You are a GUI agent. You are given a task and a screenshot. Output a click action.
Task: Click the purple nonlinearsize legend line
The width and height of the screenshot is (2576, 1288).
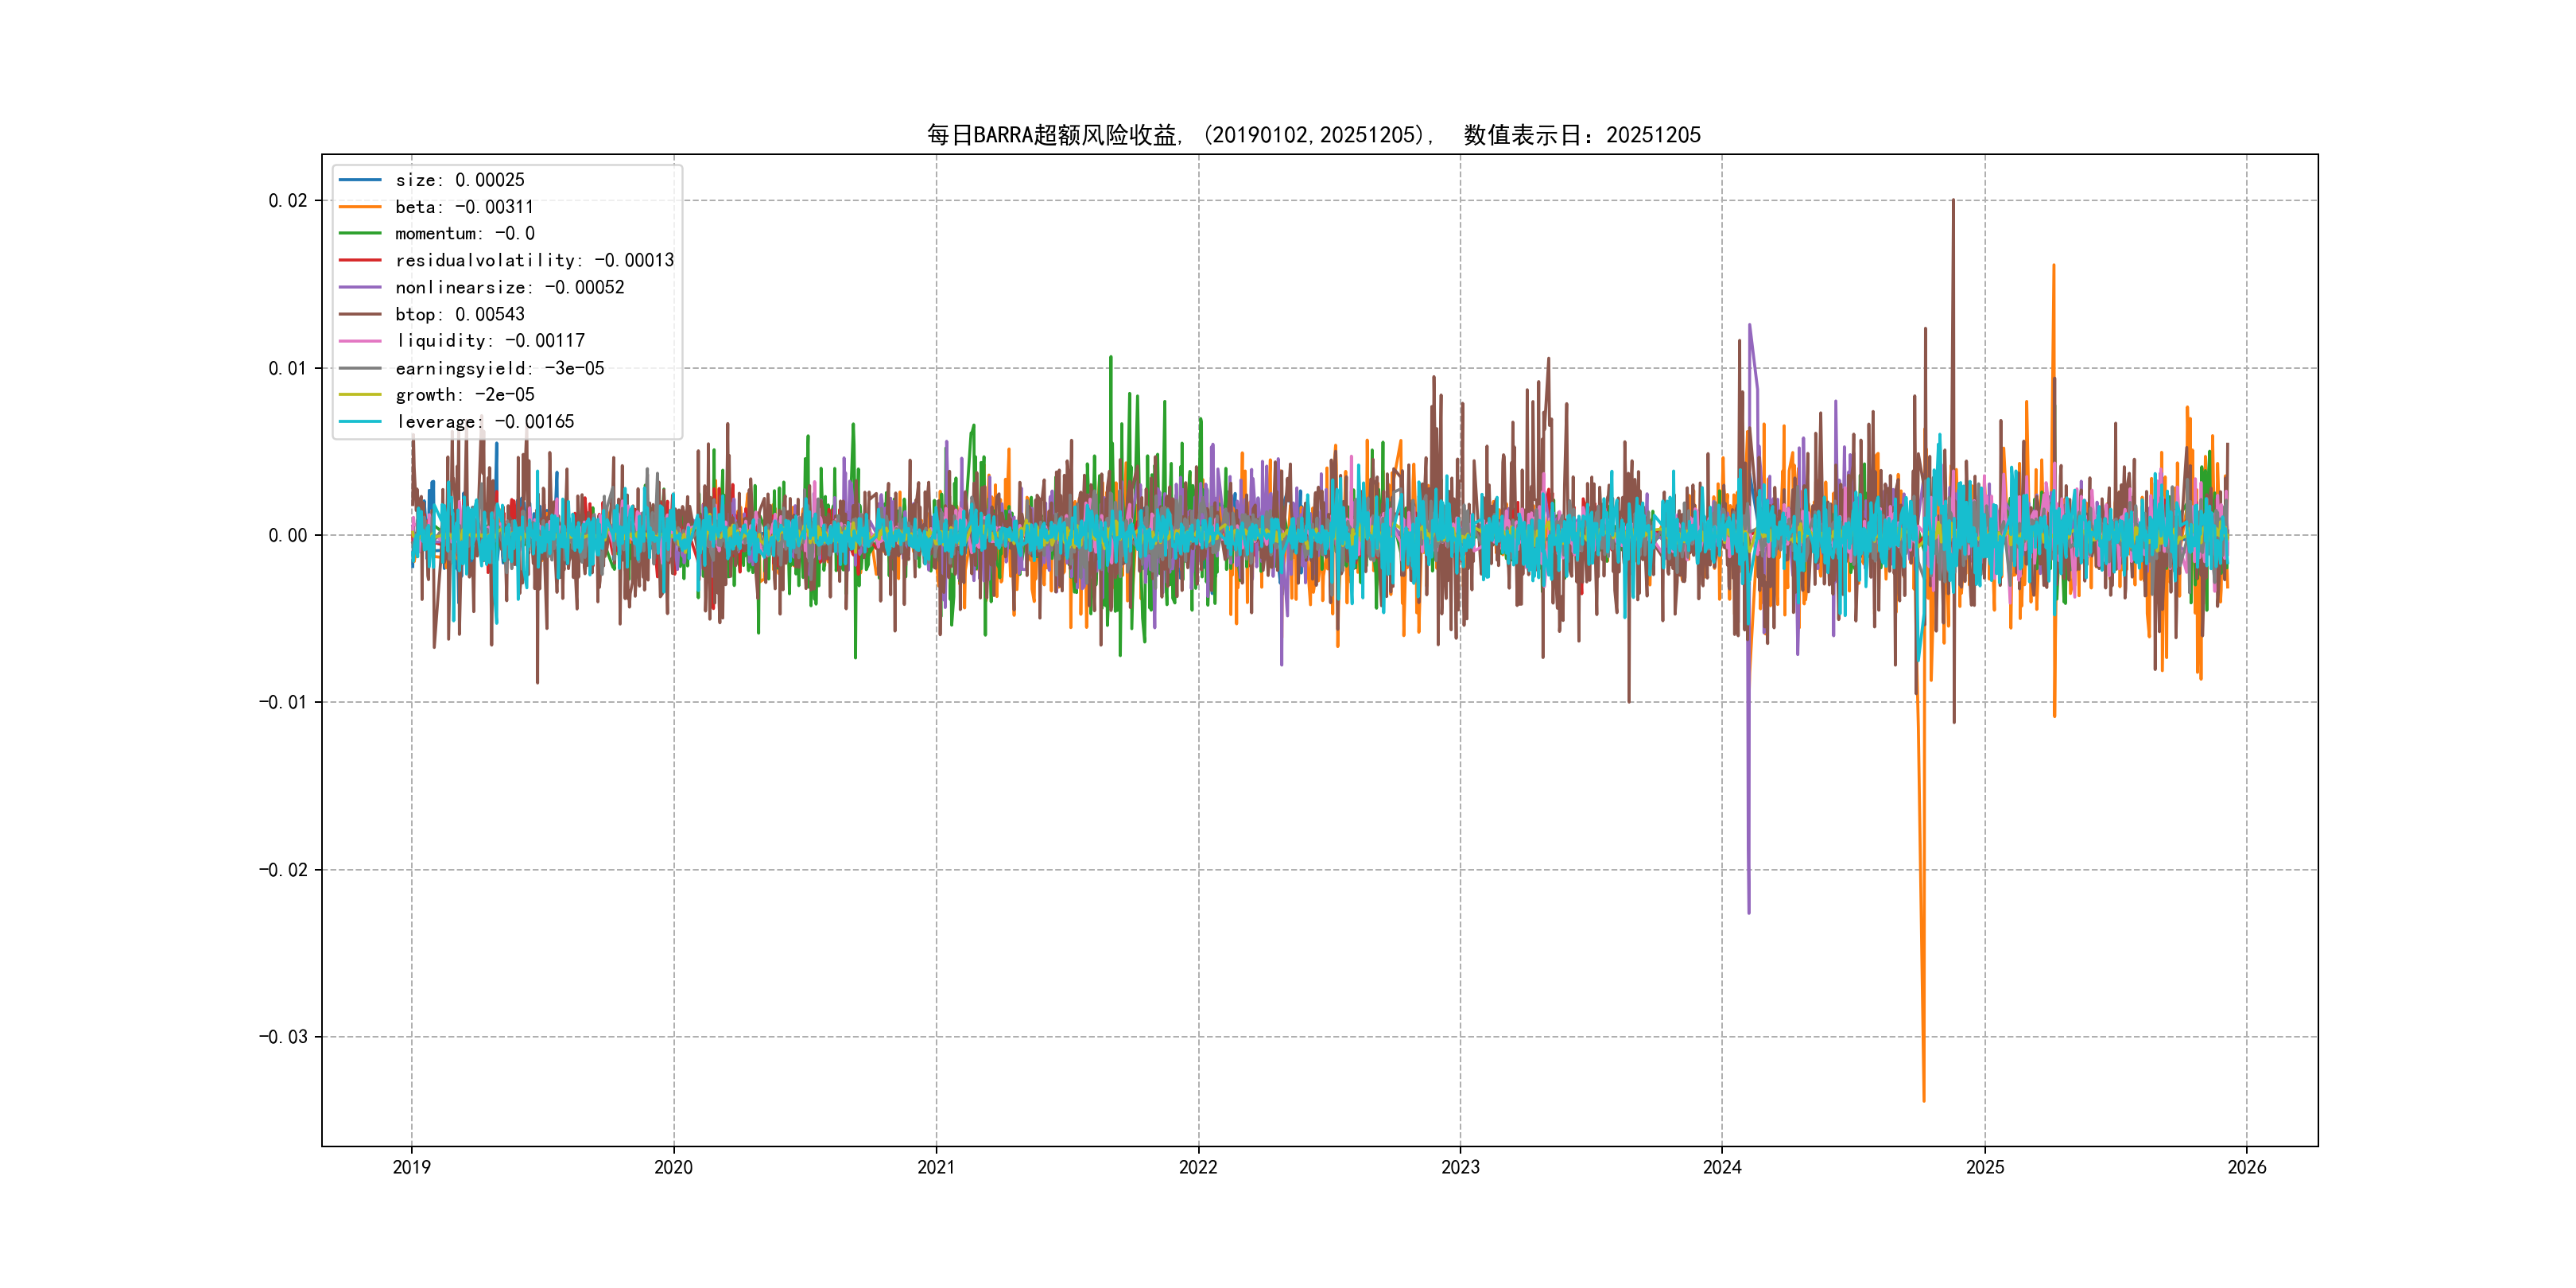point(360,287)
